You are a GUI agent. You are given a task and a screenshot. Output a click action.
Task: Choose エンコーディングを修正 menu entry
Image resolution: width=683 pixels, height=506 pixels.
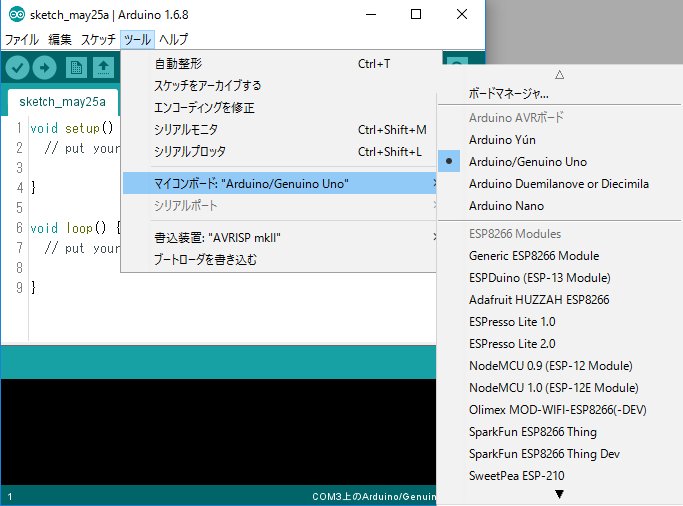[x=279, y=108]
